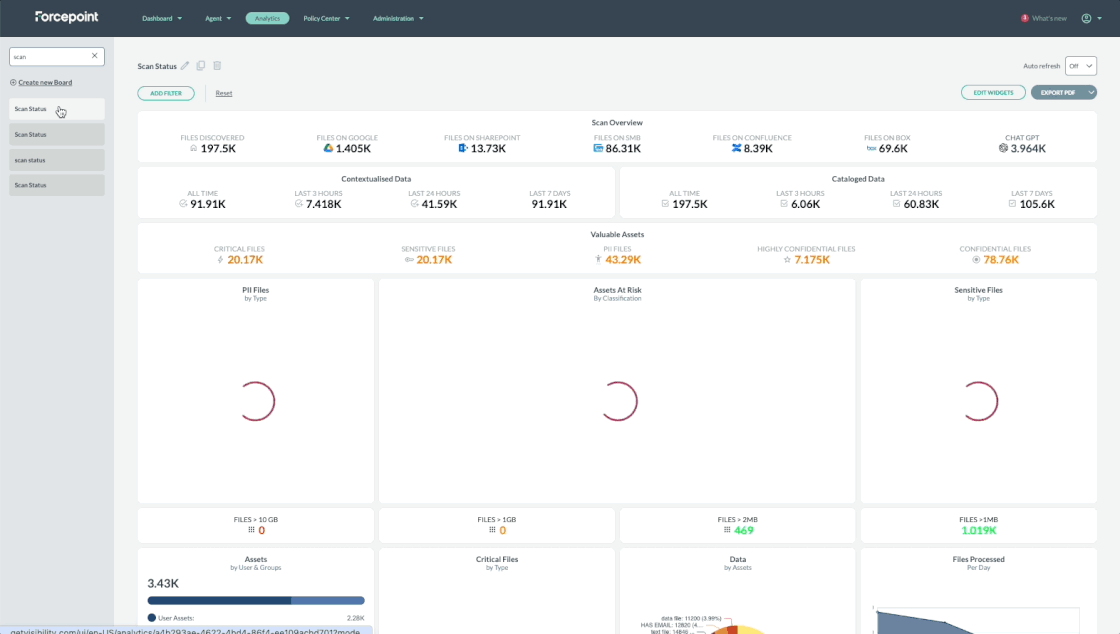Click the Google Drive icon in Scan Overview
This screenshot has height=634, width=1120.
(327, 148)
